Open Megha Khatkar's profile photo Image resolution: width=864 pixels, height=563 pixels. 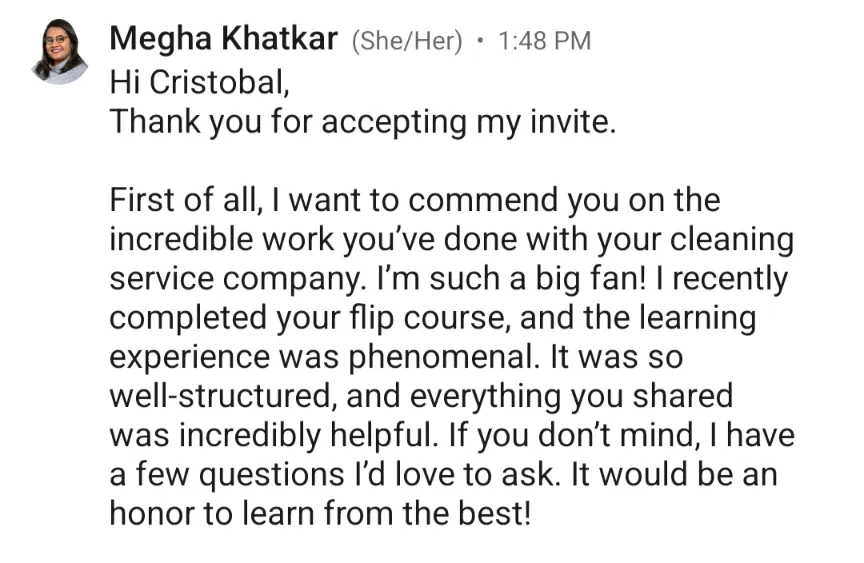point(60,52)
